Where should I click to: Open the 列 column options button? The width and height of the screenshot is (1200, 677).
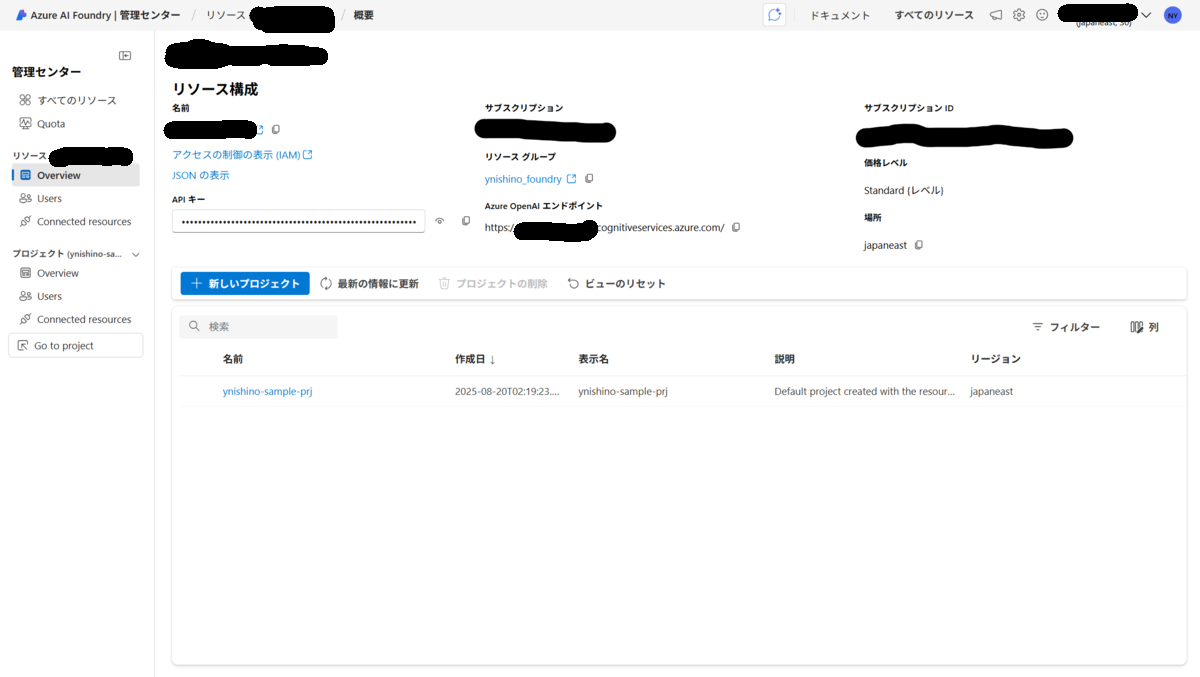pyautogui.click(x=1145, y=327)
